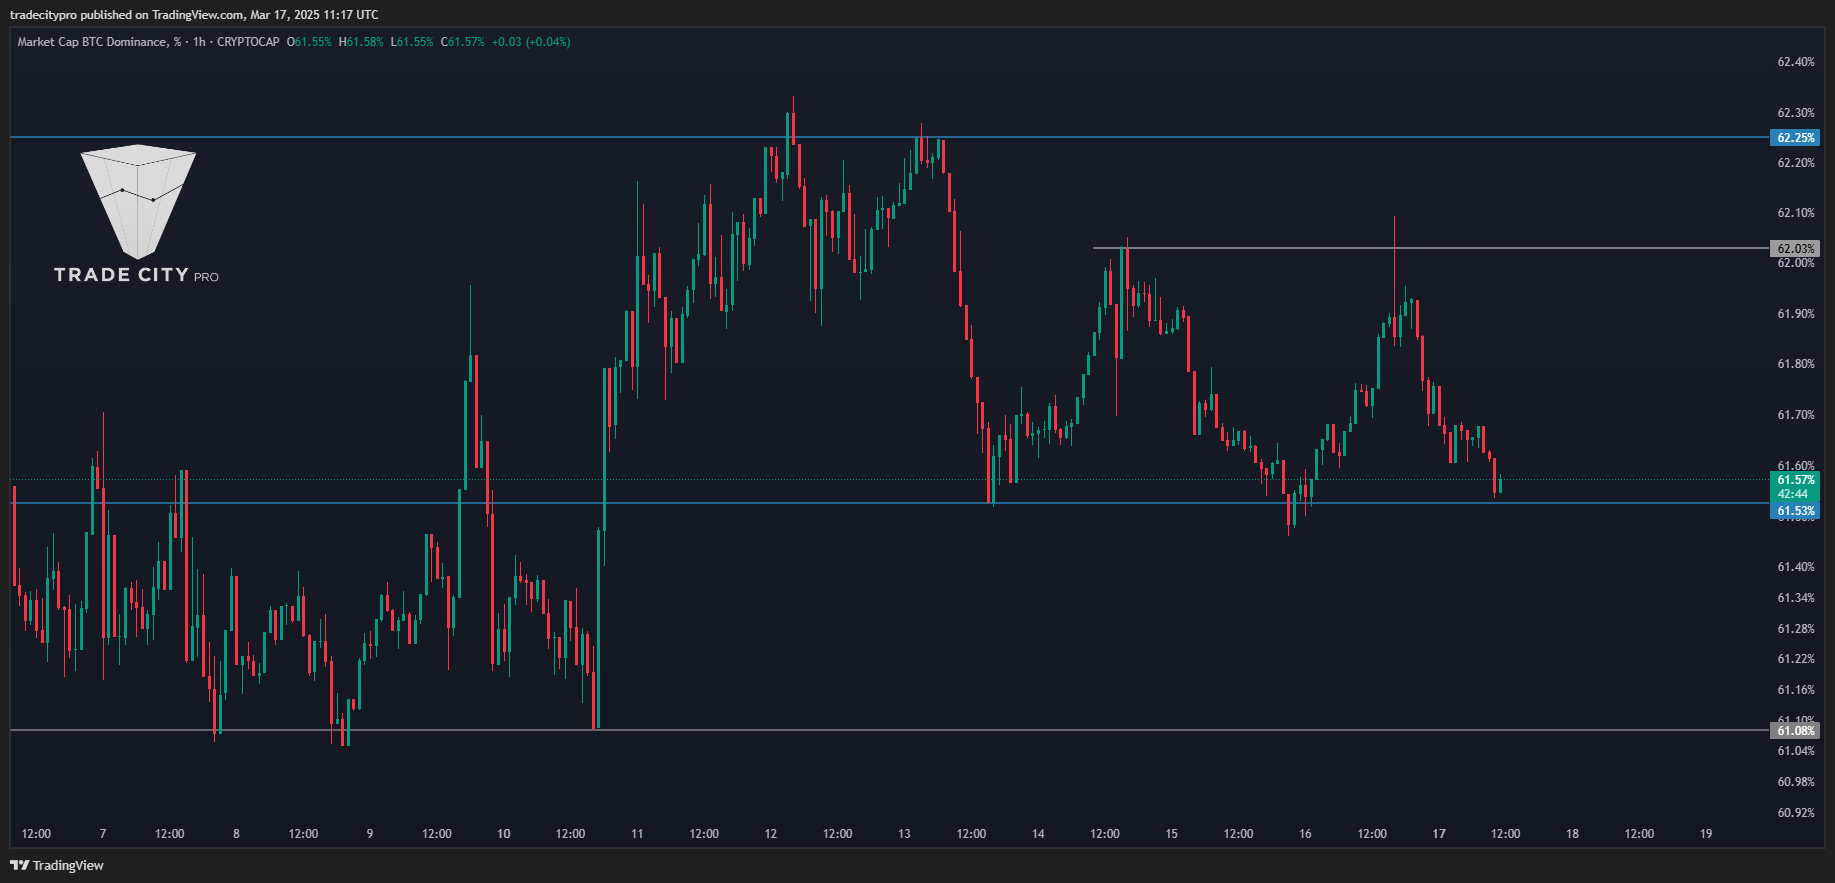Click the high value H61.58%
This screenshot has height=883, width=1835.
[x=361, y=42]
